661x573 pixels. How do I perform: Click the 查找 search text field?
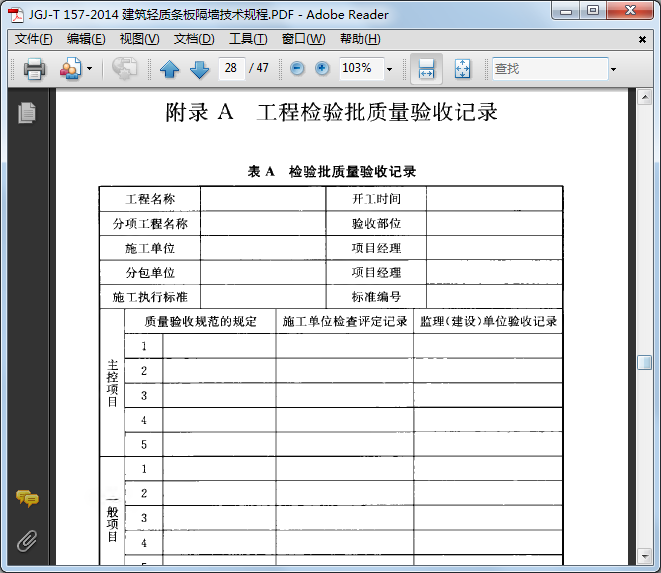[549, 69]
